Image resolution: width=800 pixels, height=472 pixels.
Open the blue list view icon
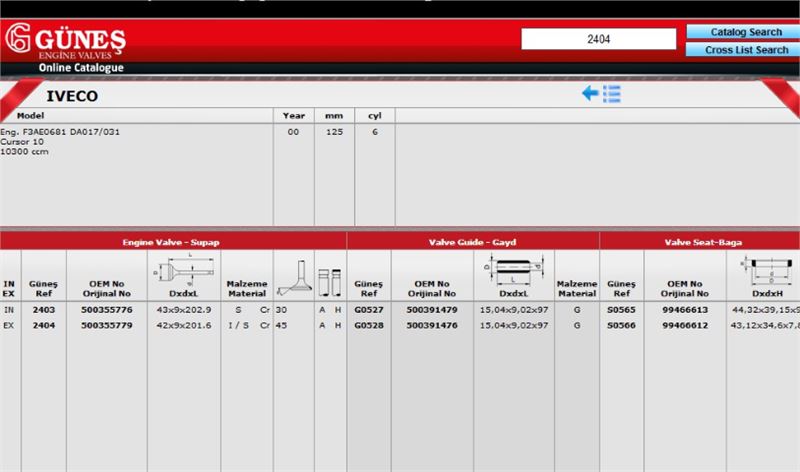point(611,94)
